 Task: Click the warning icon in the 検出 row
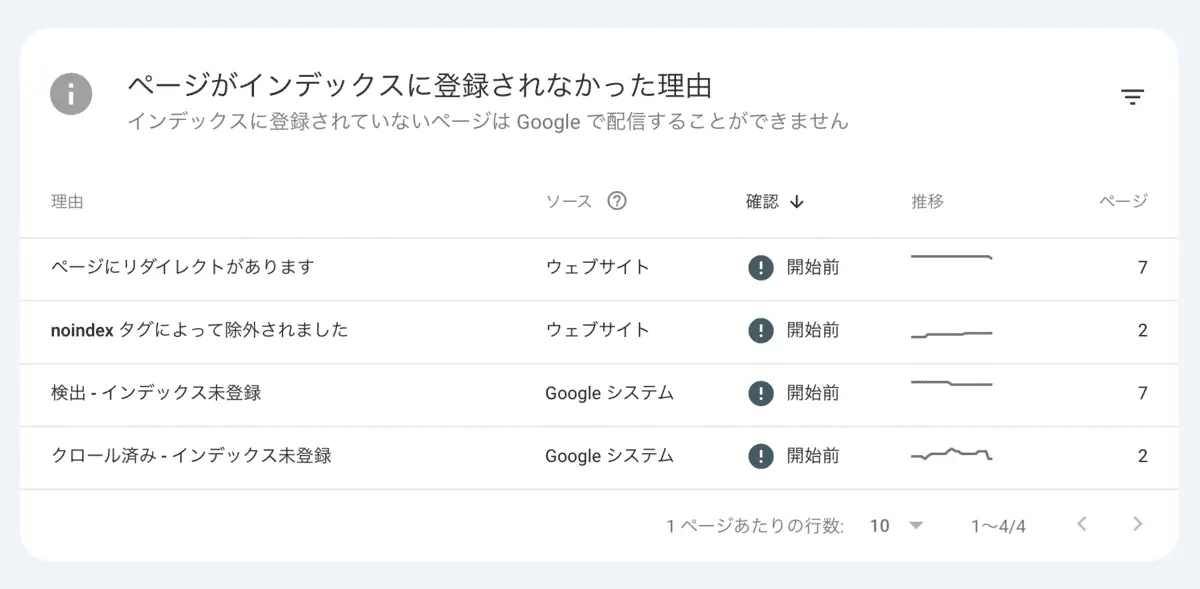pyautogui.click(x=761, y=394)
